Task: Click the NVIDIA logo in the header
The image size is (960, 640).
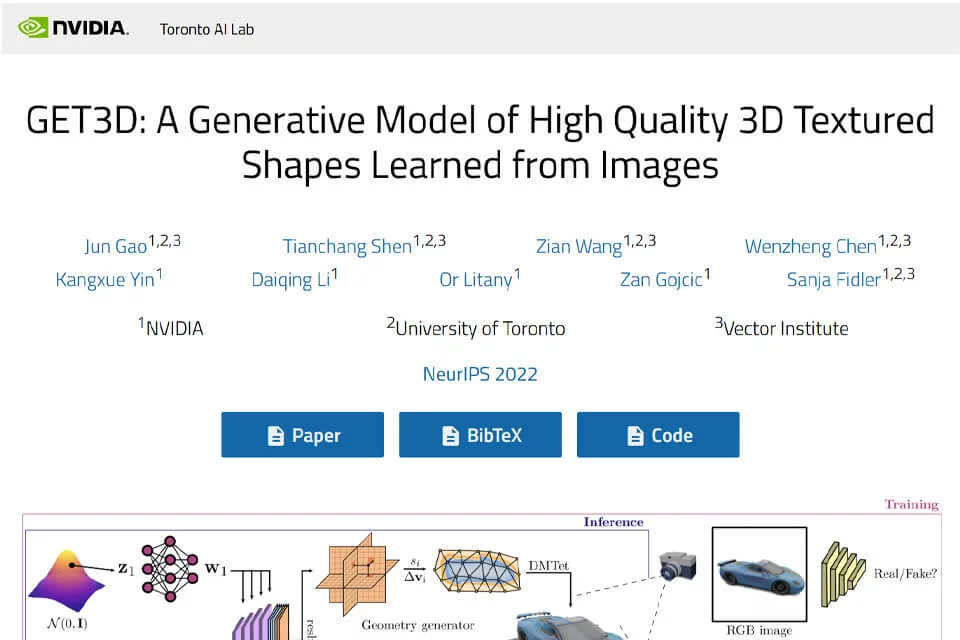Action: click(73, 28)
